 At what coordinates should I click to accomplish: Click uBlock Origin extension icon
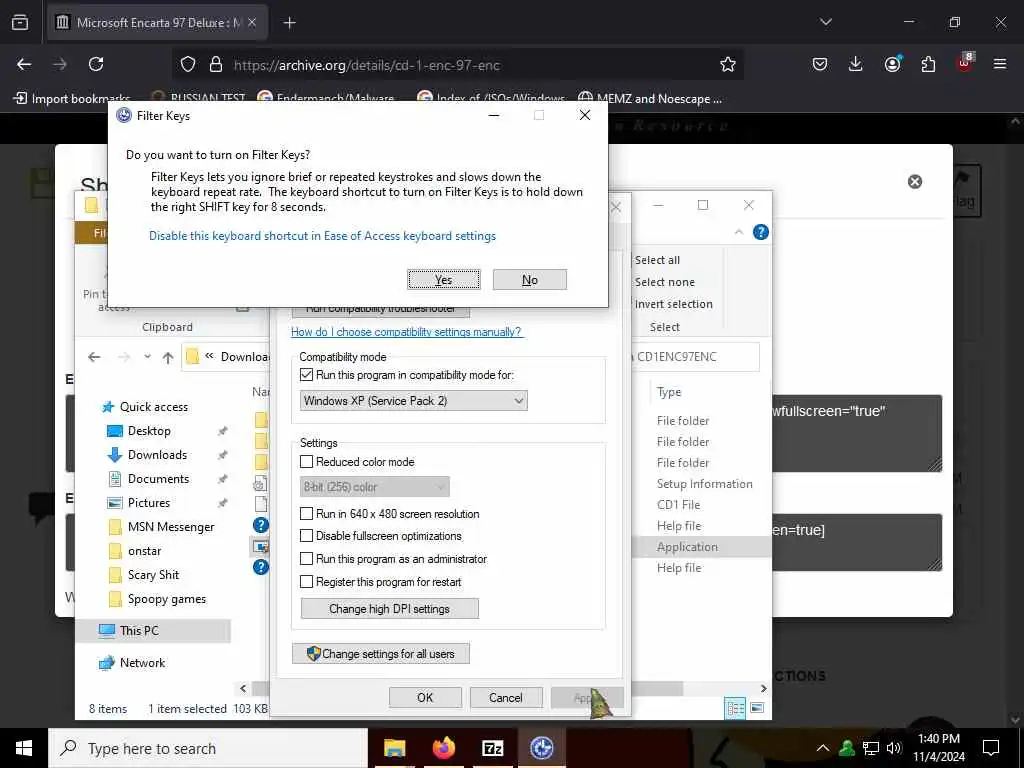pyautogui.click(x=965, y=62)
